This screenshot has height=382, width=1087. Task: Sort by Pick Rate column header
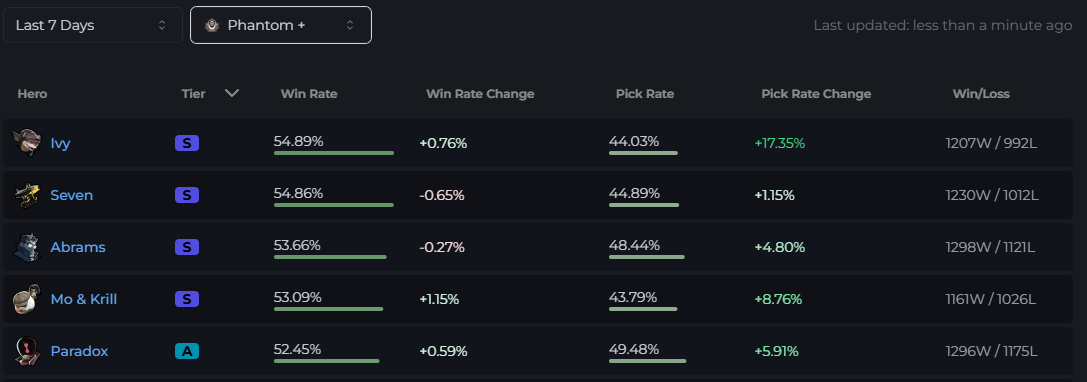click(645, 94)
